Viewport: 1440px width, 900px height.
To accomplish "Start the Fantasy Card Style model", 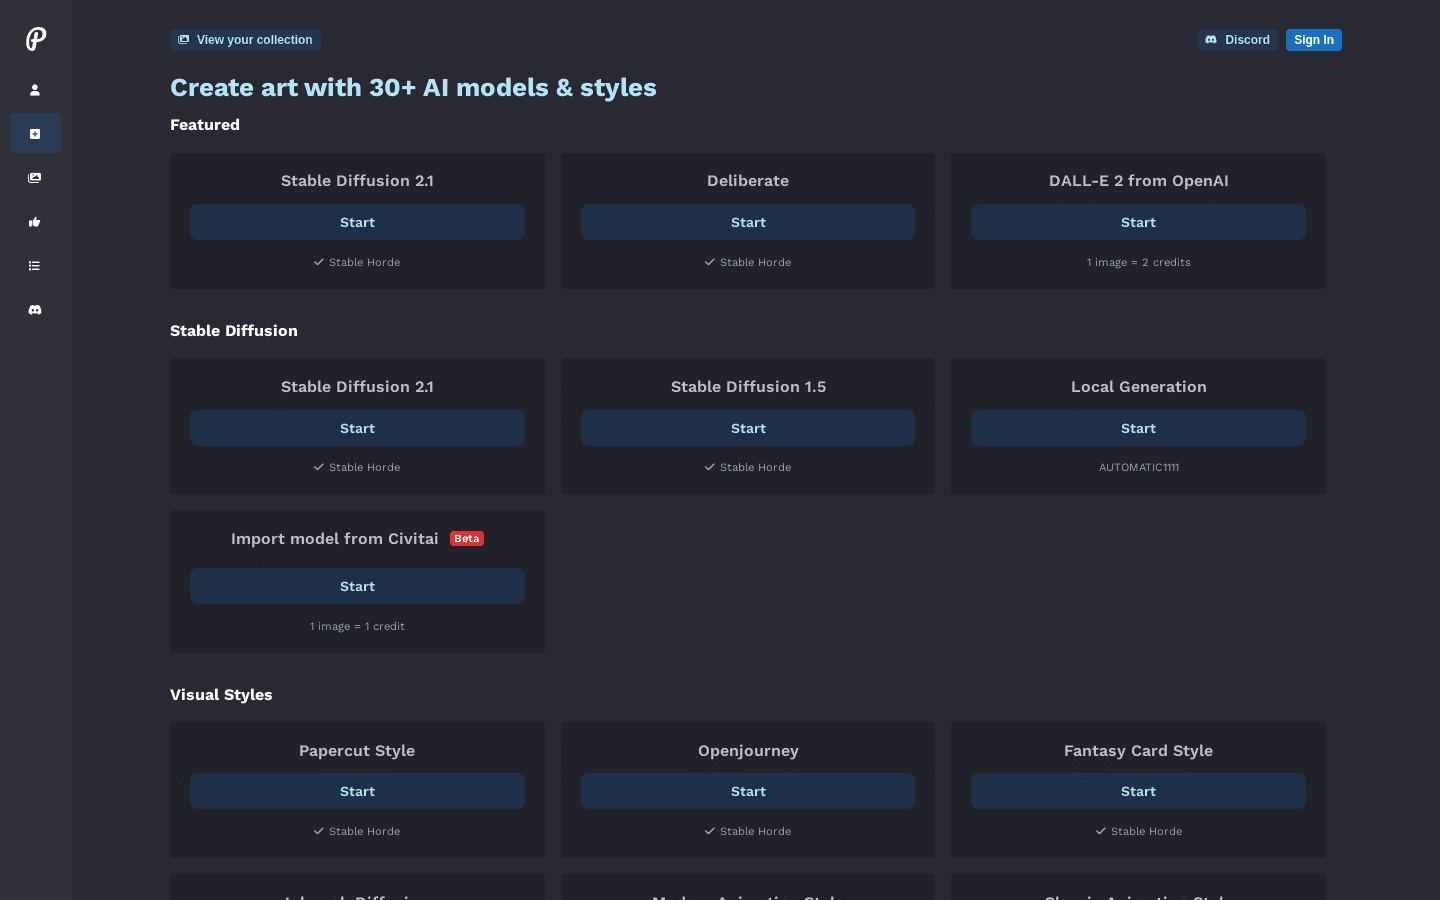I will click(x=1138, y=791).
